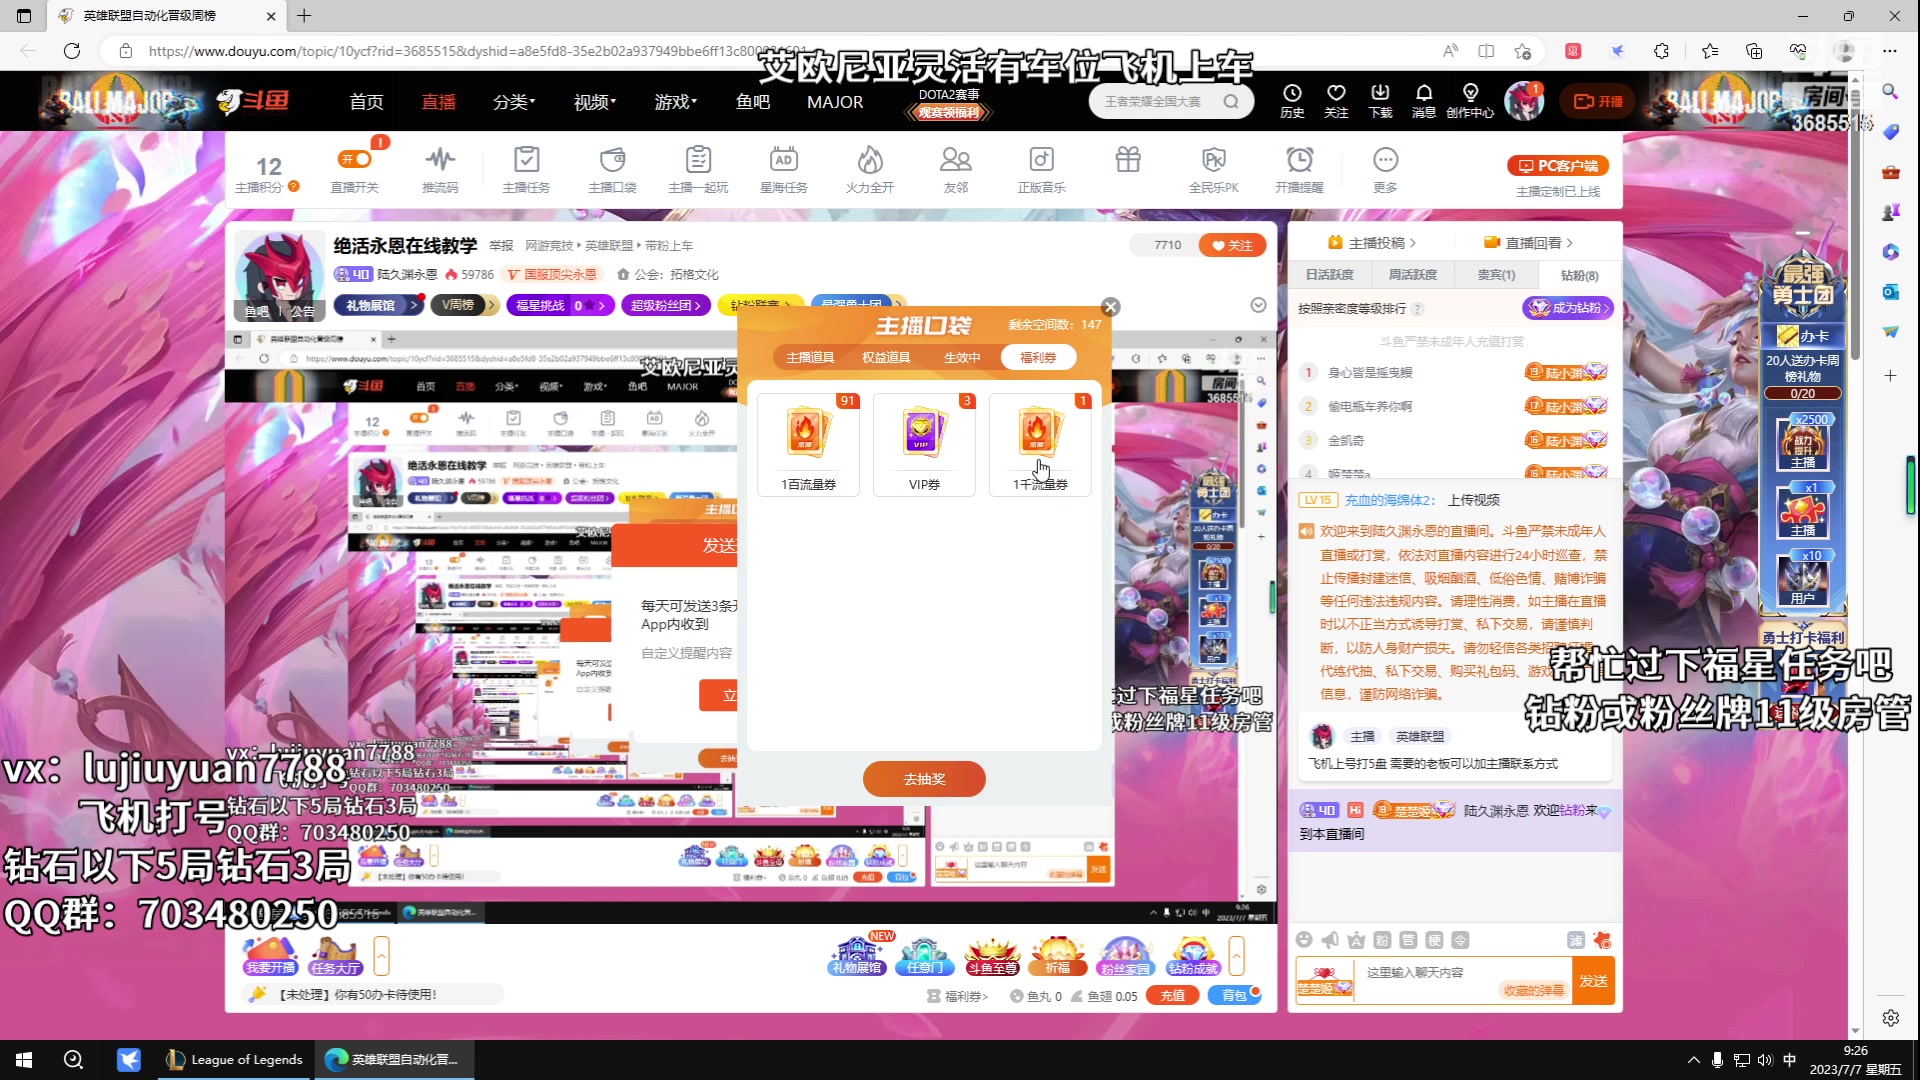Click the chat input field
Viewport: 1920px width, 1080px height.
click(1462, 981)
